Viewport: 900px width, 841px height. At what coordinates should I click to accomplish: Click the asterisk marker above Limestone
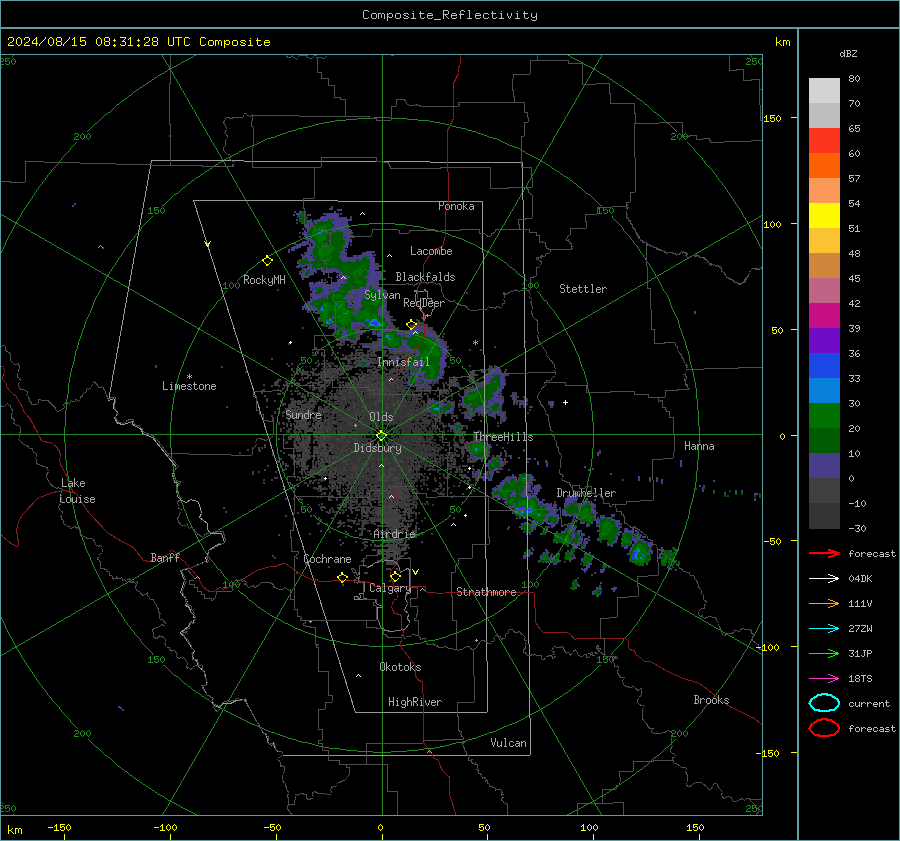189,377
